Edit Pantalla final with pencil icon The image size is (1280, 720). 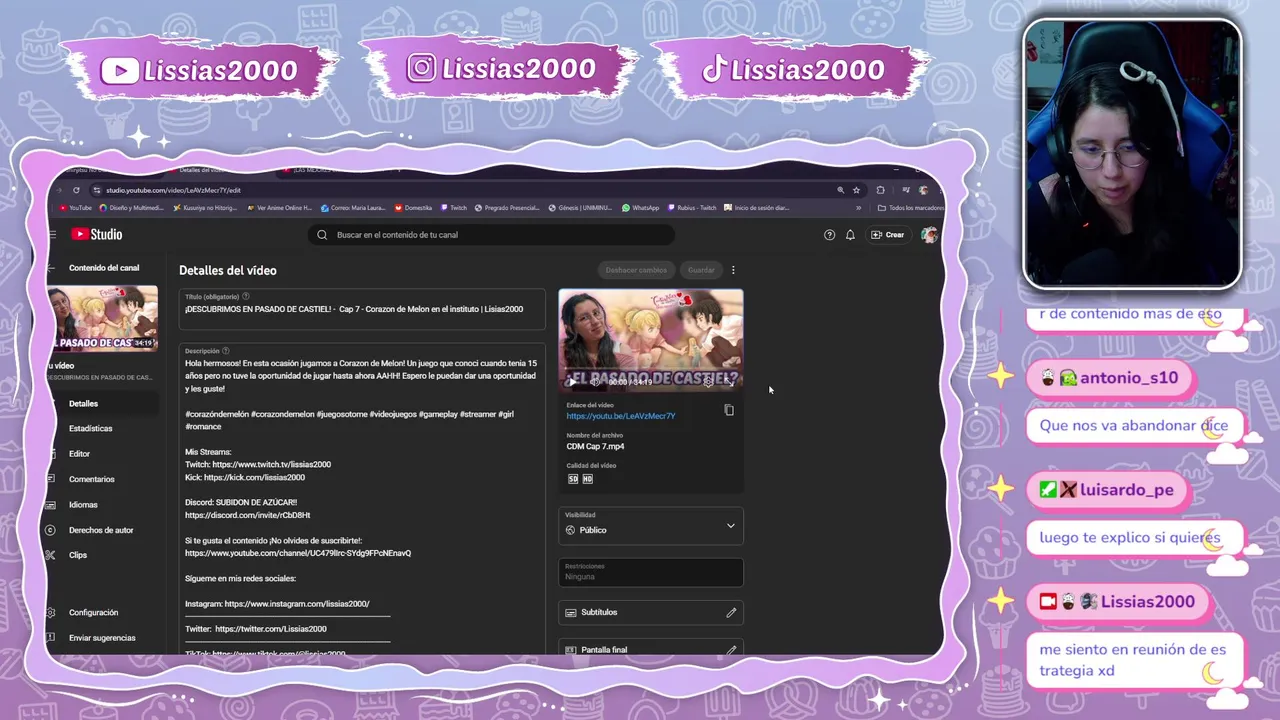(731, 650)
